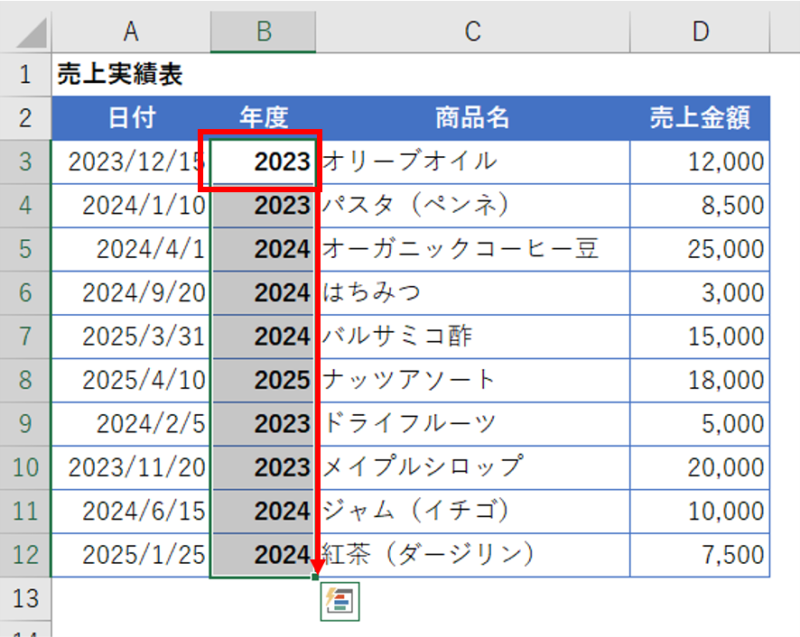
Task: Open the Quick Analysis icon below the selection
Action: (x=340, y=601)
